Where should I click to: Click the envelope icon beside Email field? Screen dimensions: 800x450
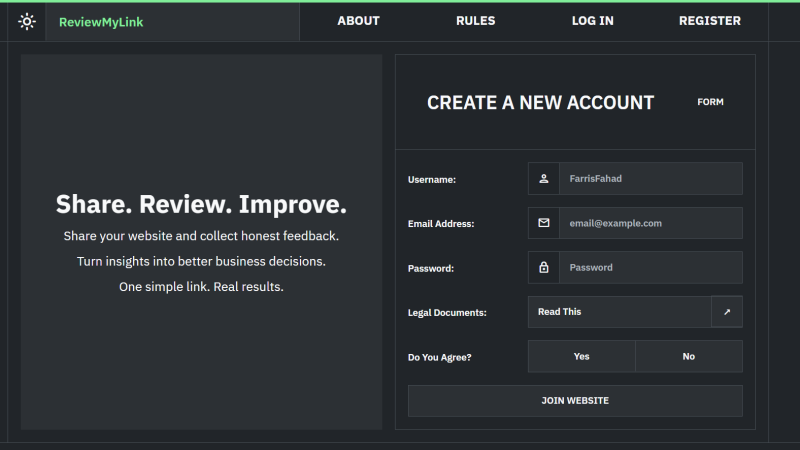(544, 223)
